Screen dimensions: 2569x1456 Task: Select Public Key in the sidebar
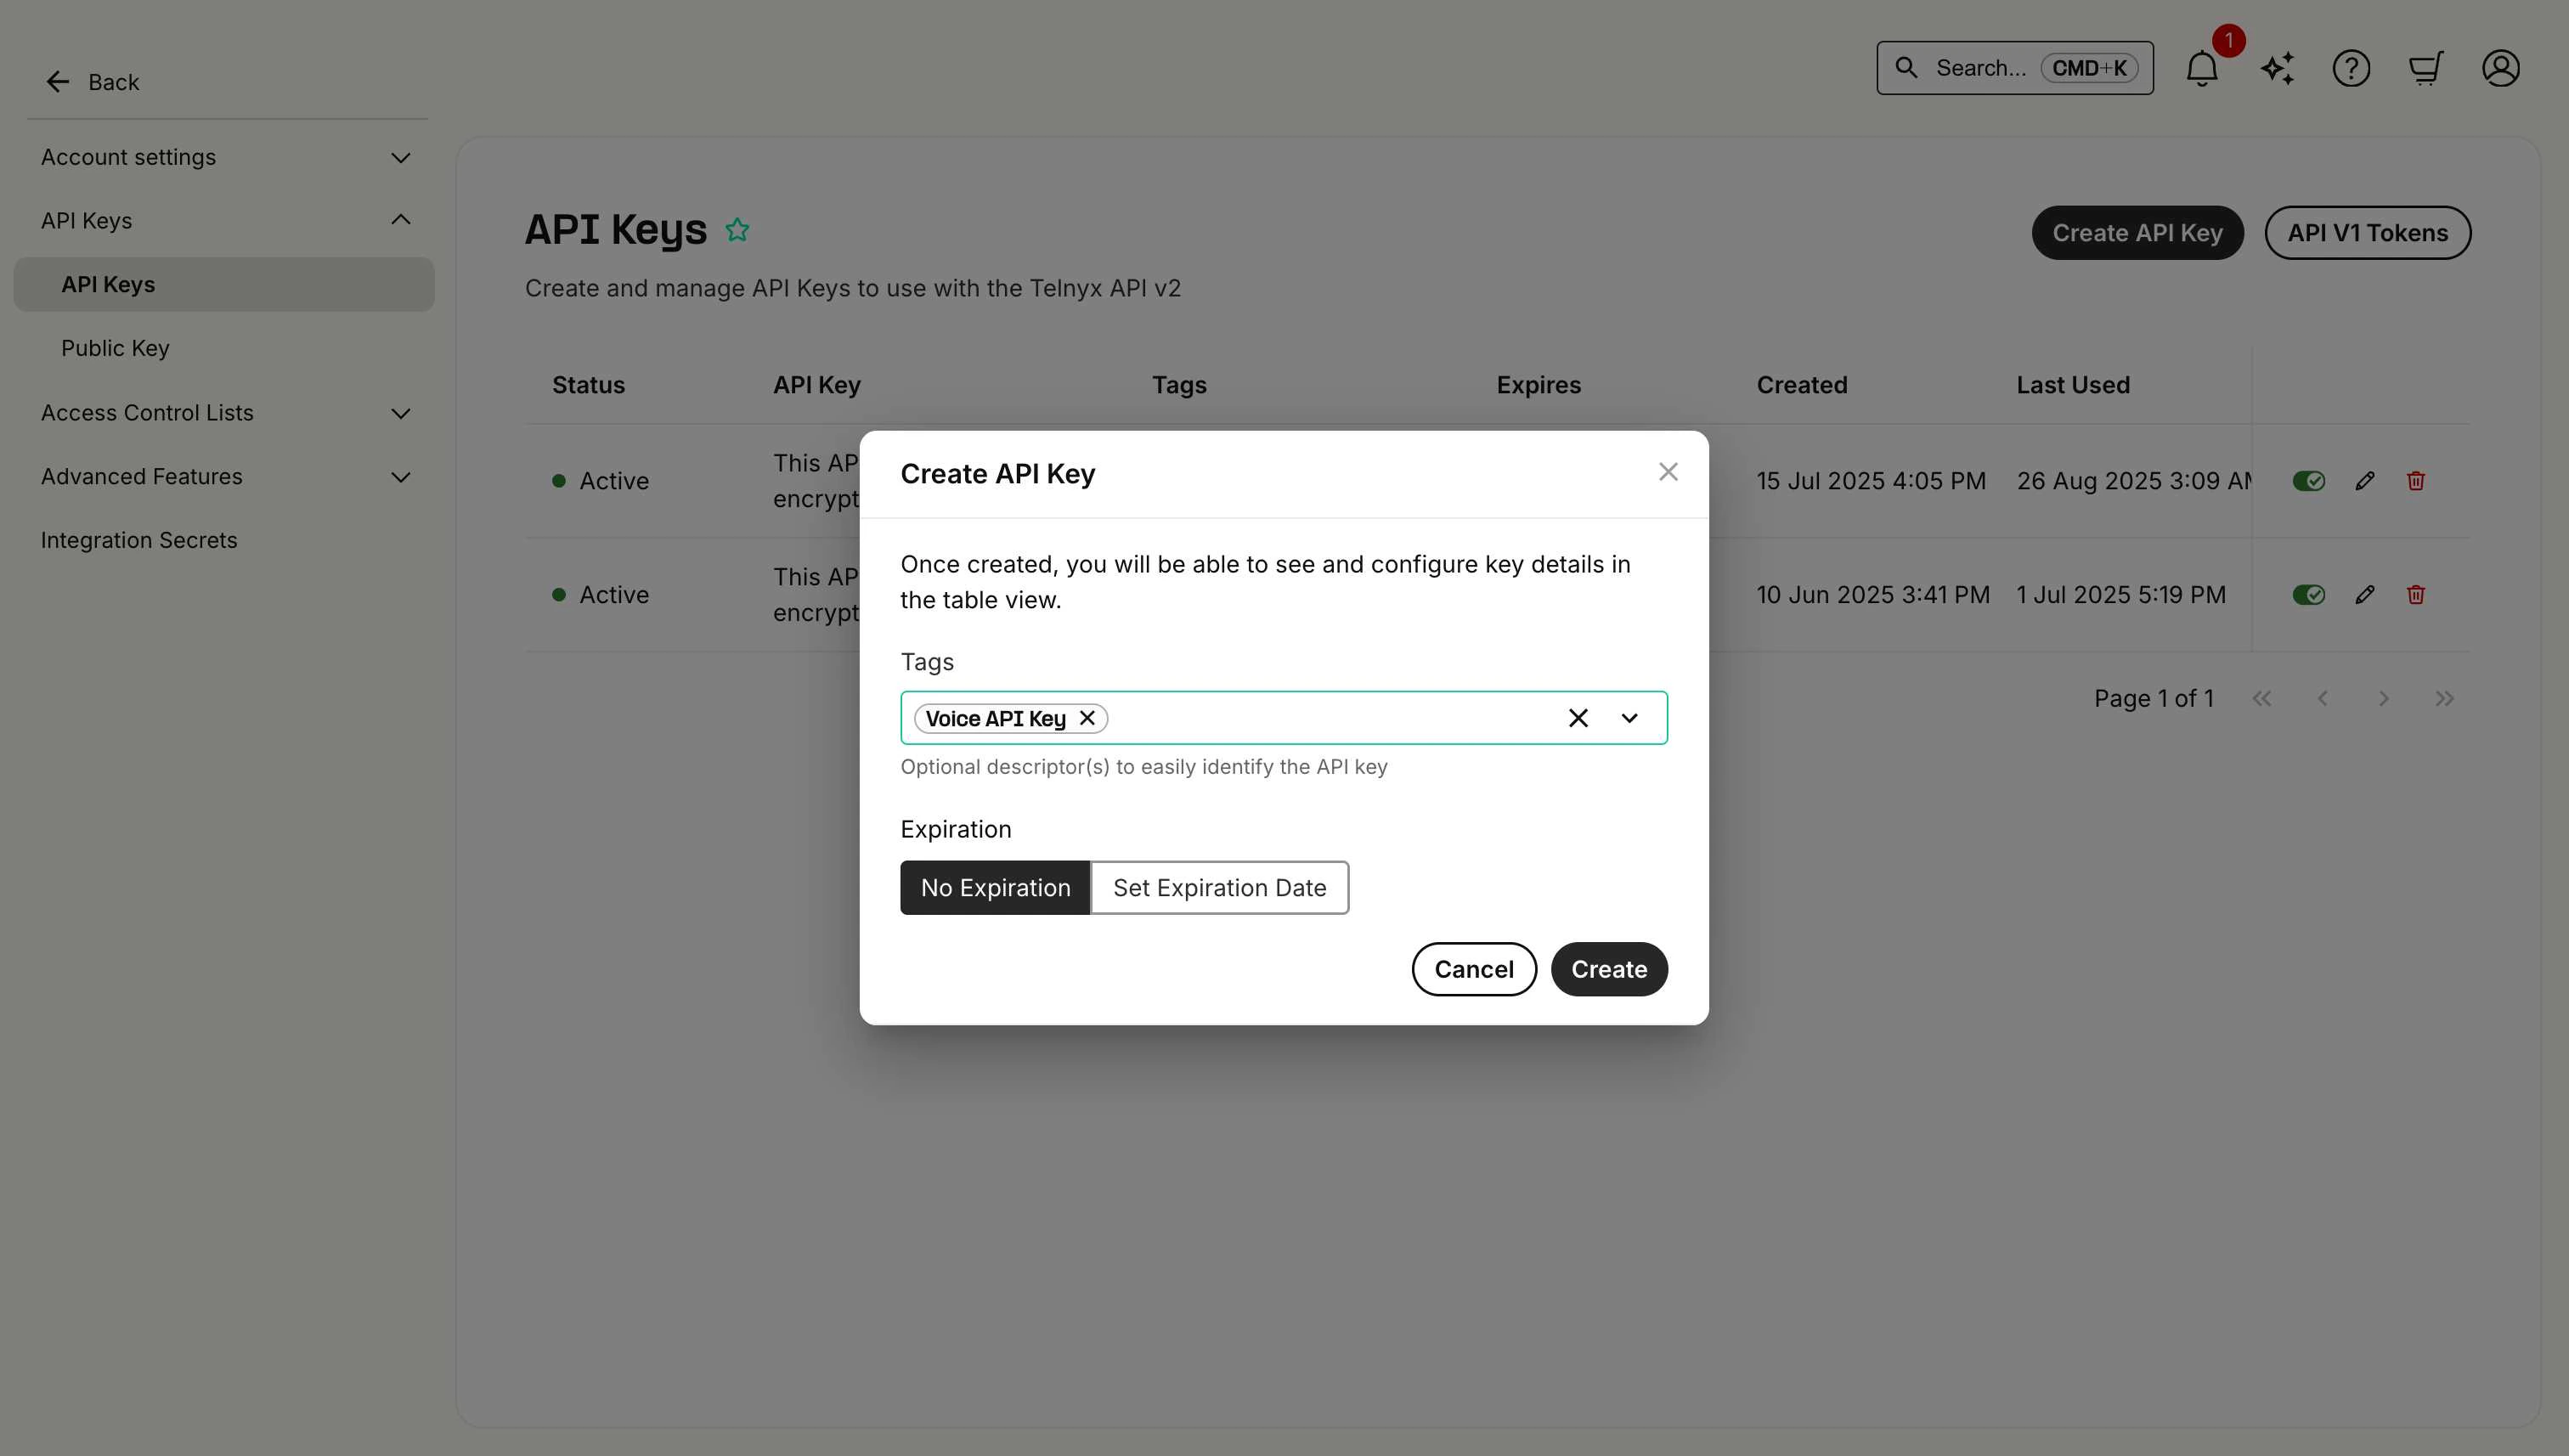[x=115, y=347]
